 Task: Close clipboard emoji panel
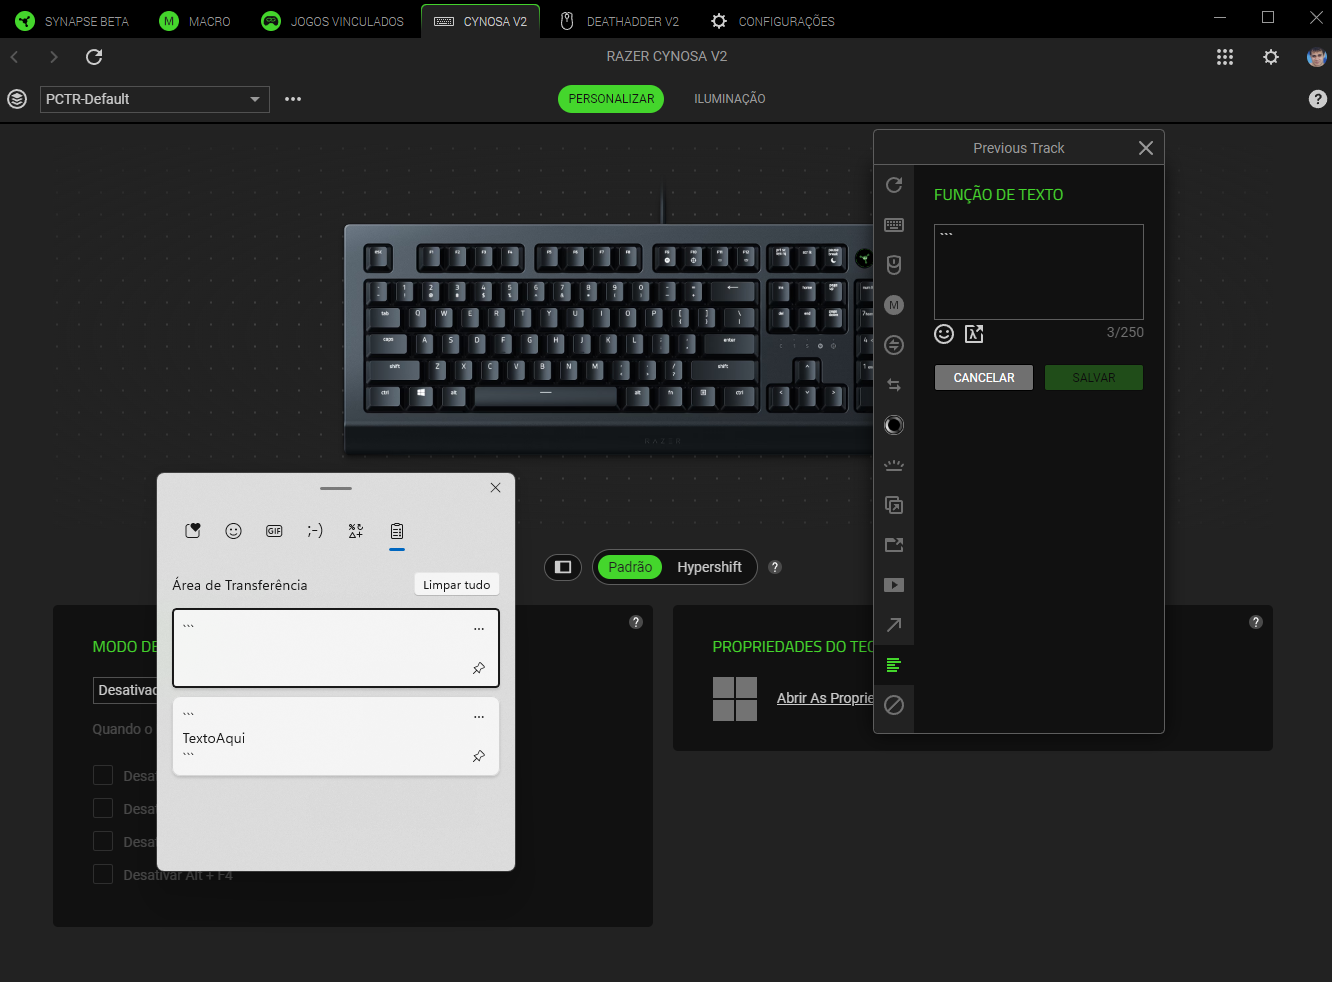pyautogui.click(x=495, y=488)
